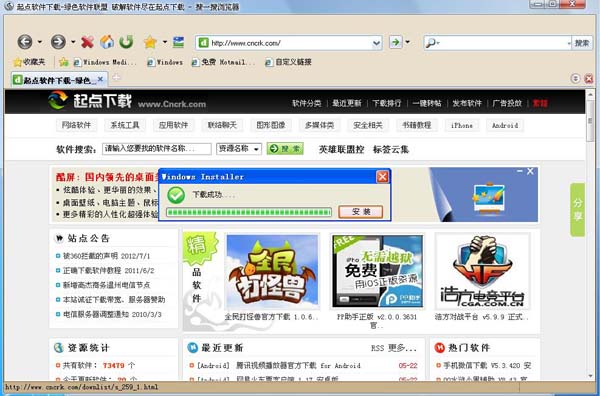Image resolution: width=600 pixels, height=396 pixels.
Task: Open the 全民打怪兽 game thumbnail
Action: [272, 272]
